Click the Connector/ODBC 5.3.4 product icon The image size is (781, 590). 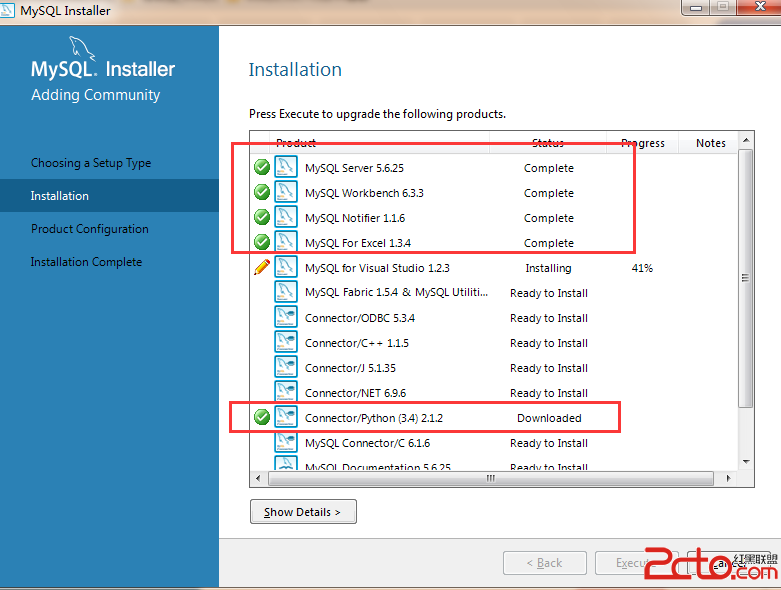tap(286, 317)
